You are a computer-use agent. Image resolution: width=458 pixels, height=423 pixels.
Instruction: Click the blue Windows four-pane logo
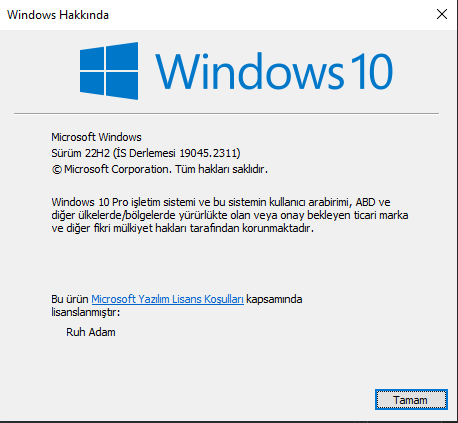coord(109,71)
